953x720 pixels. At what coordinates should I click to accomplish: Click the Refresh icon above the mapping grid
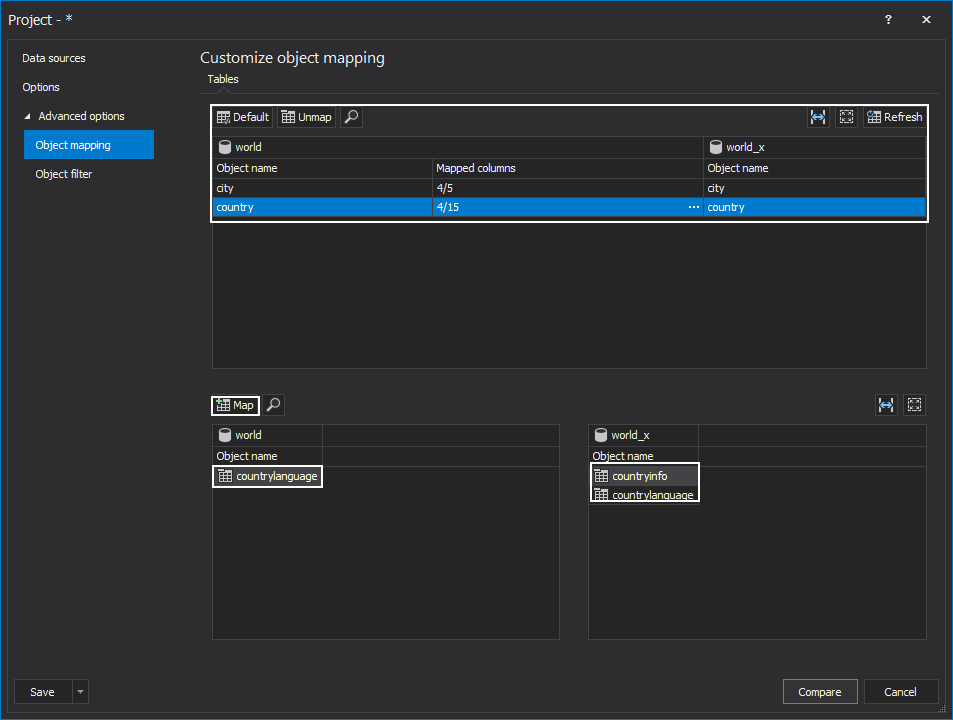[x=893, y=117]
